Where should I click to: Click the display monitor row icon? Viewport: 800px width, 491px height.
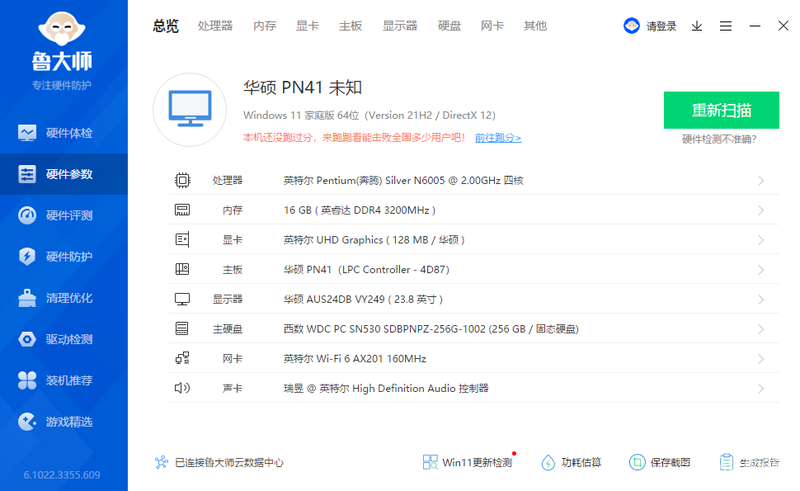[x=182, y=299]
